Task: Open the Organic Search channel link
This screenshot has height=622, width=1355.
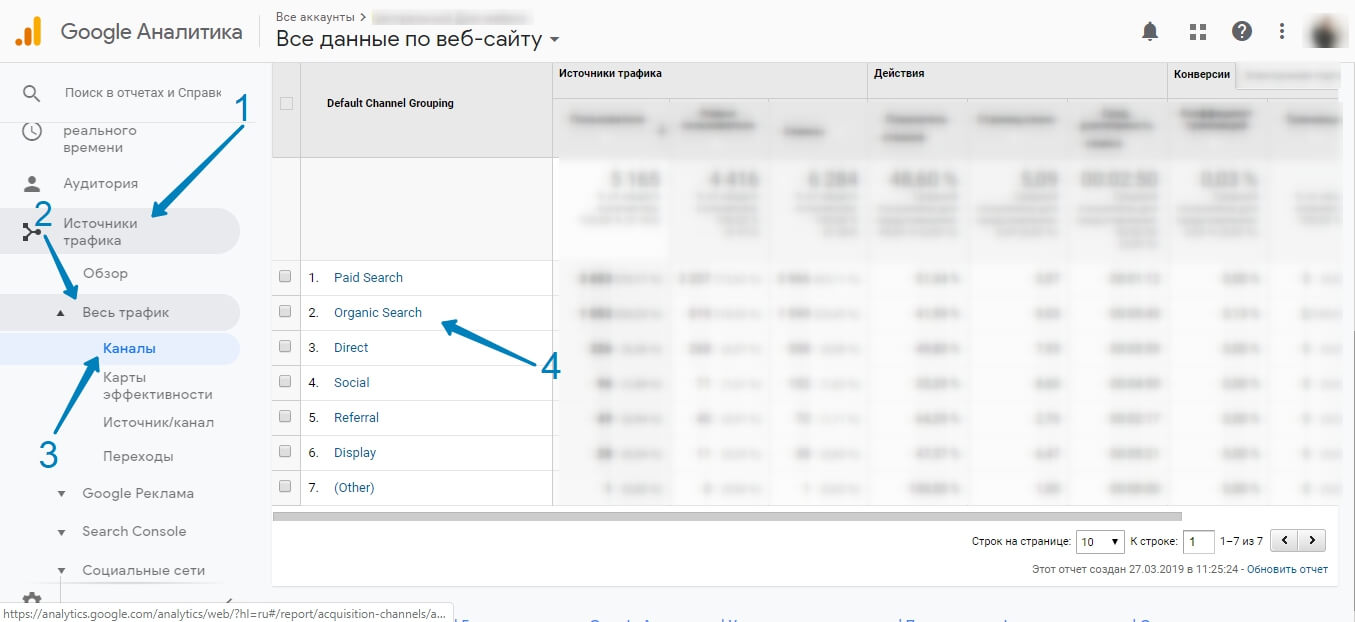Action: 378,313
